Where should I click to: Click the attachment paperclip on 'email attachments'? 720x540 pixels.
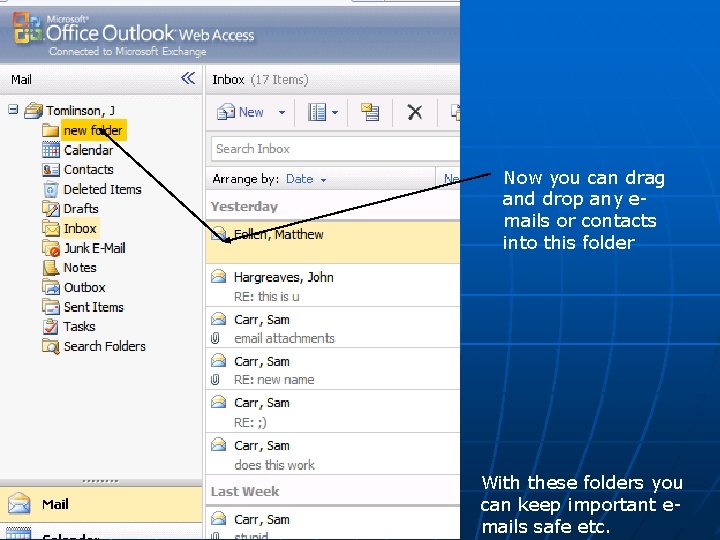click(214, 338)
